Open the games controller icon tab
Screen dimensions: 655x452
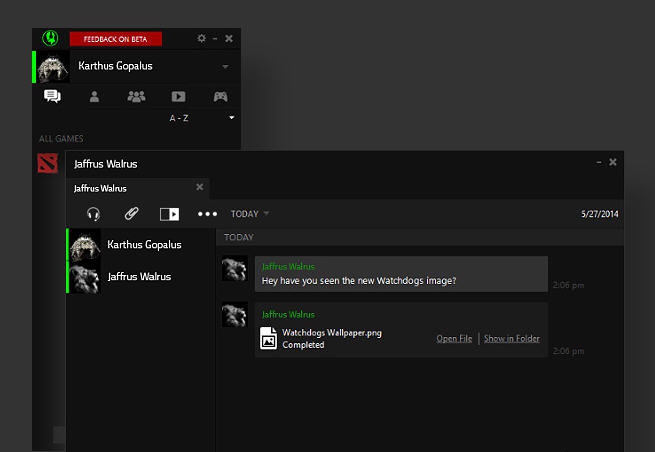[220, 97]
